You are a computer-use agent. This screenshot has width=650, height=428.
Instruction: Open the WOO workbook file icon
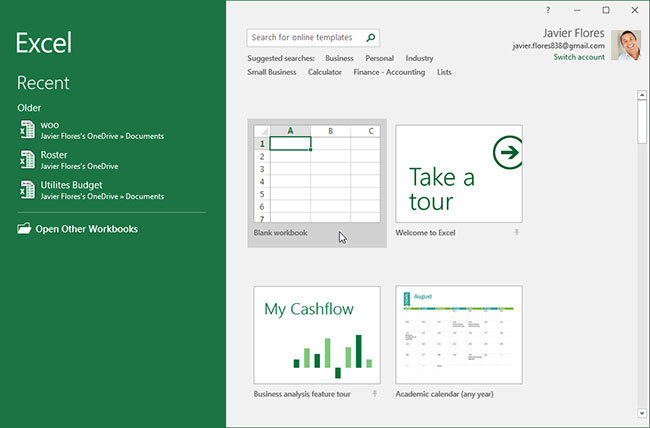tap(27, 130)
